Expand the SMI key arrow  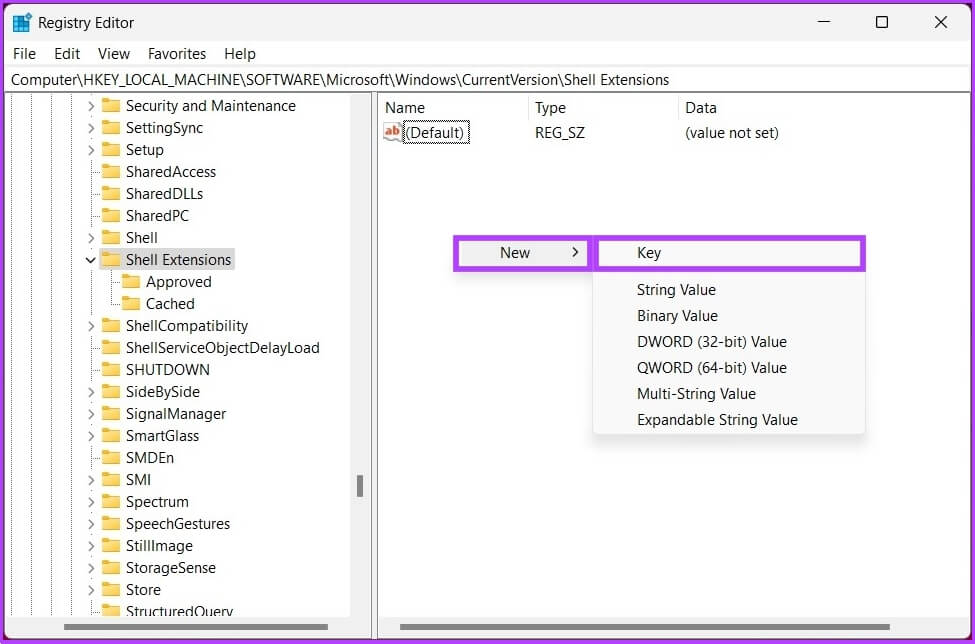[x=91, y=480]
